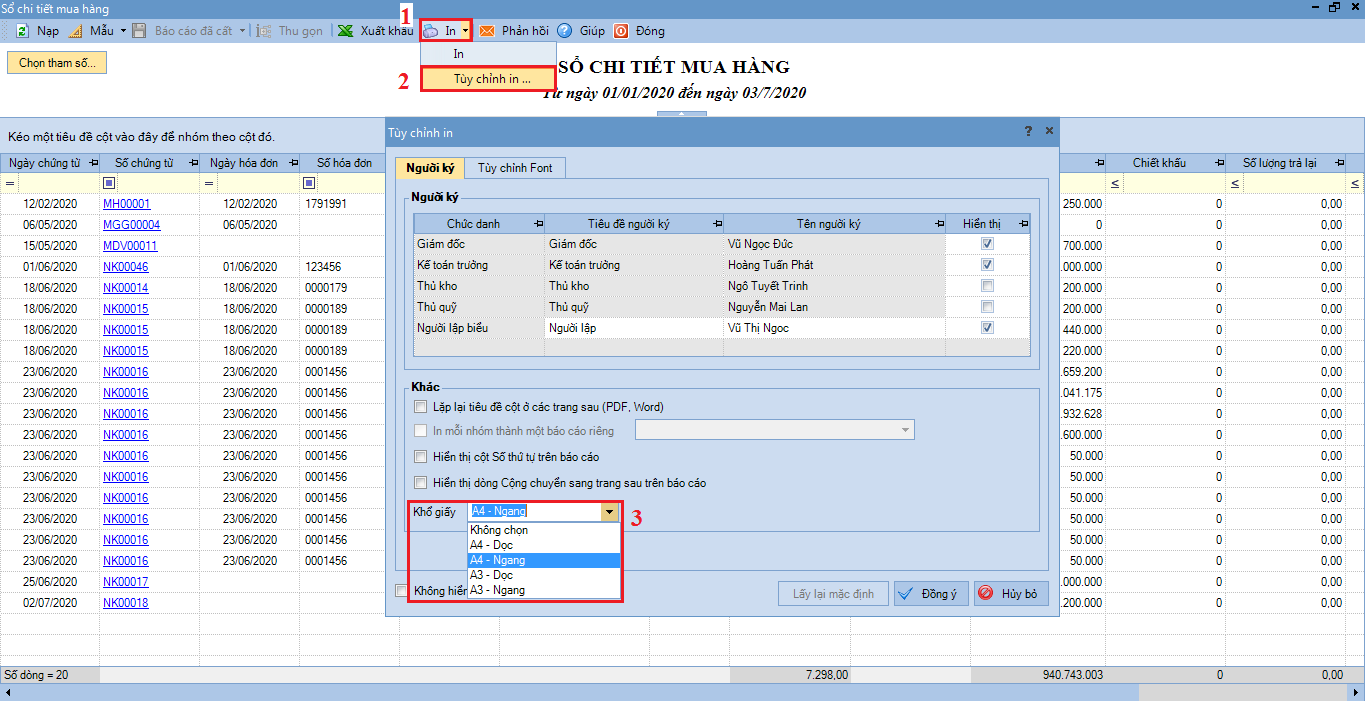The image size is (1365, 701).
Task: Select A3 - Ngang paper size
Action: click(545, 590)
